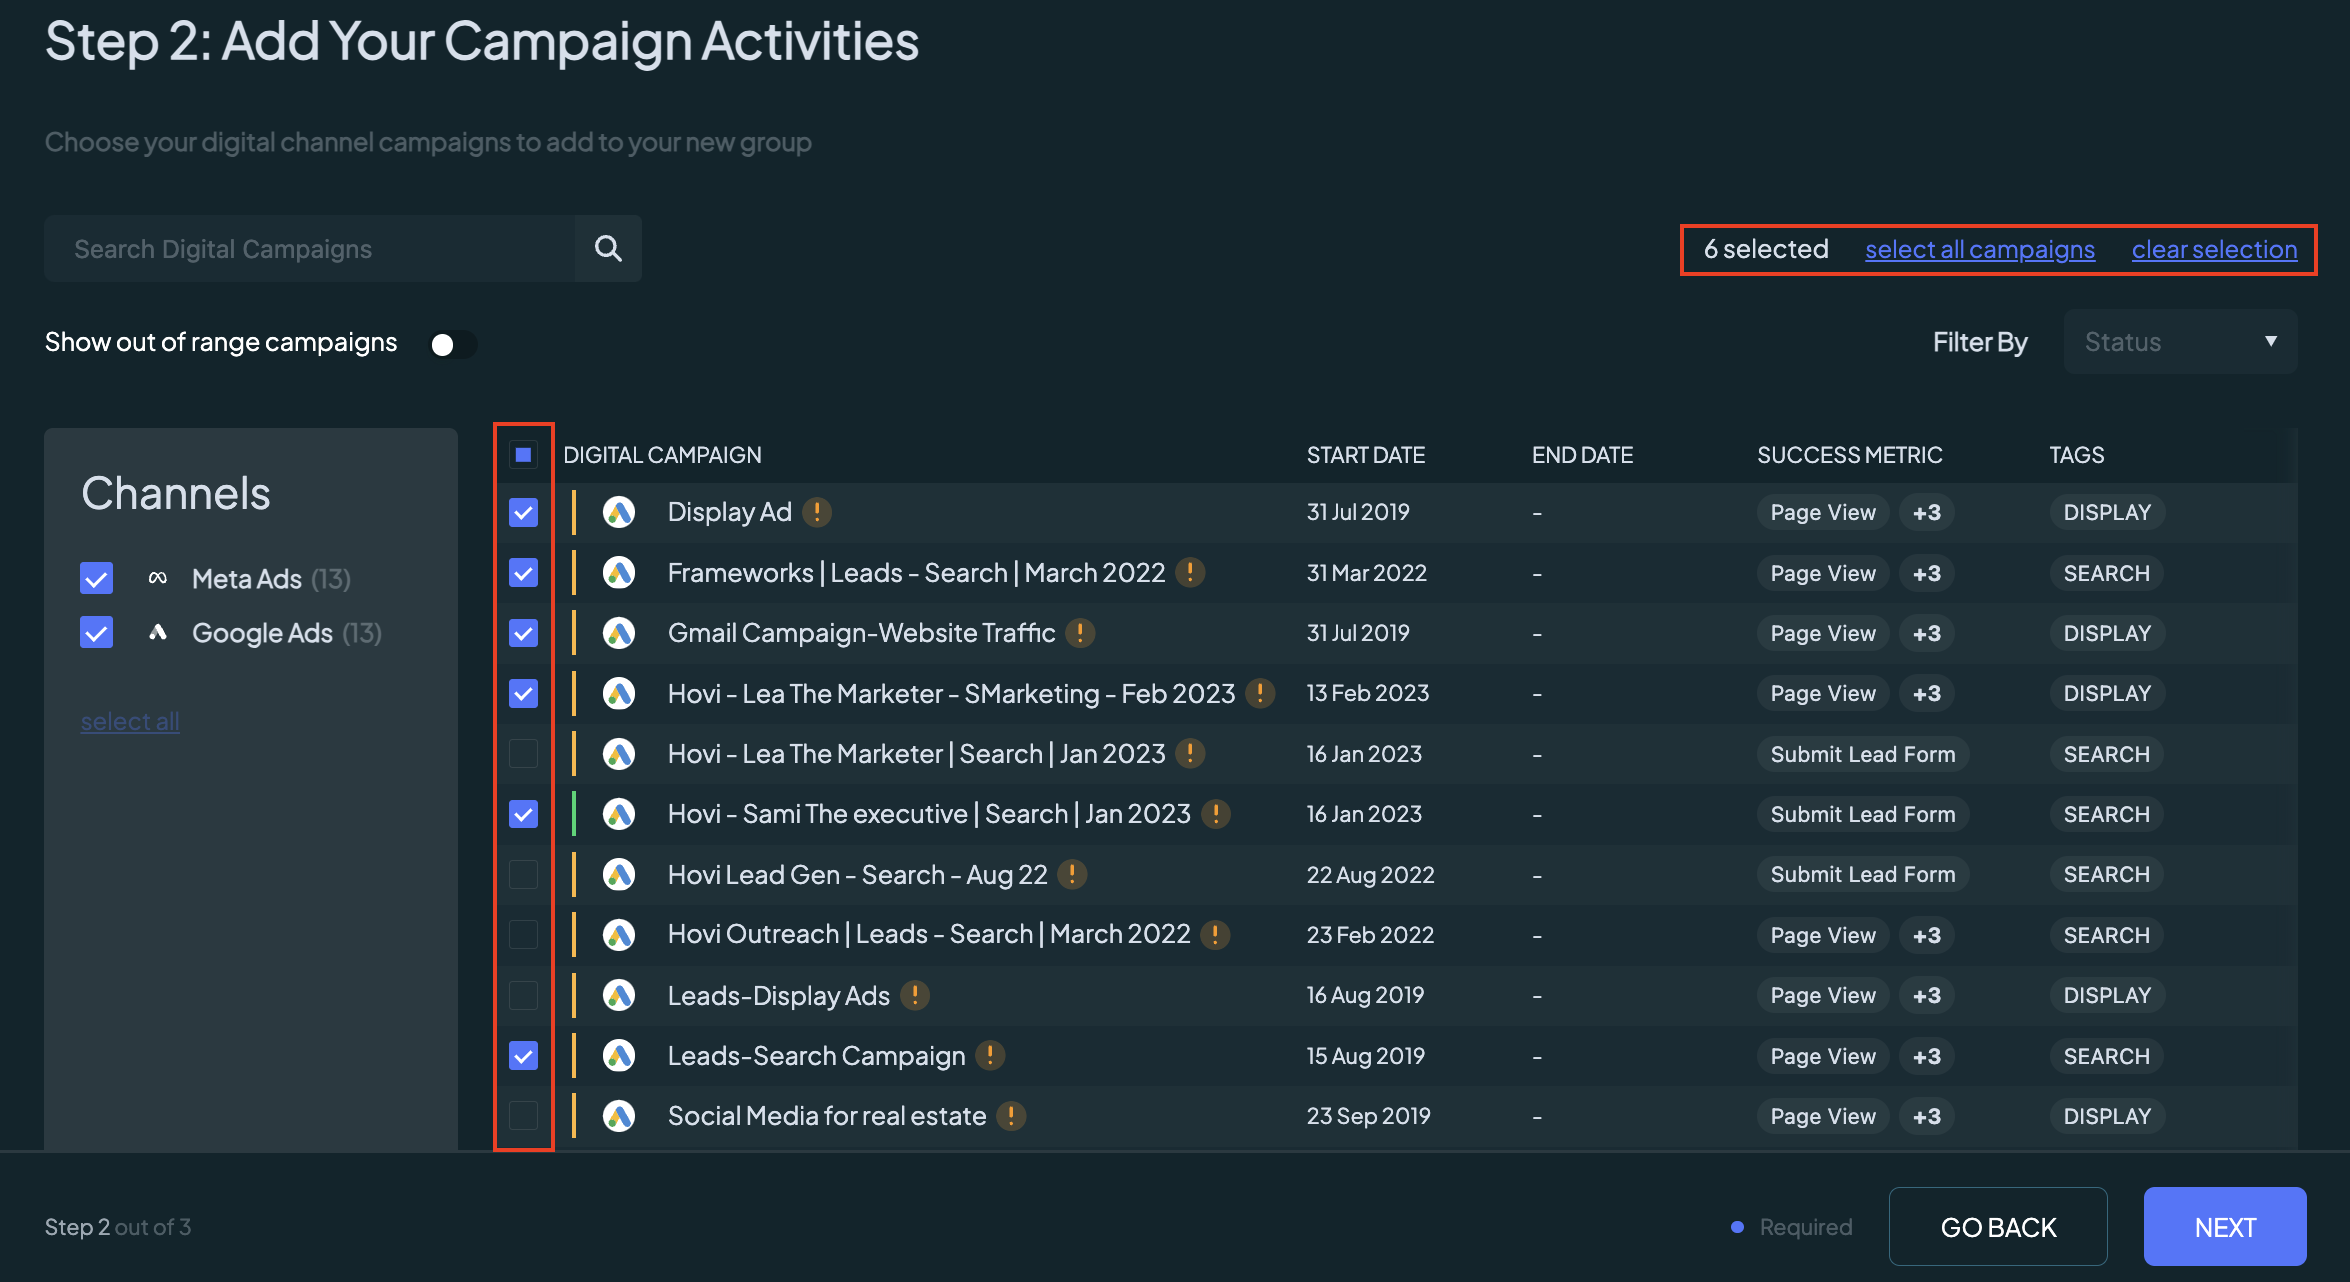Open the Status filter dropdown

(x=2180, y=342)
